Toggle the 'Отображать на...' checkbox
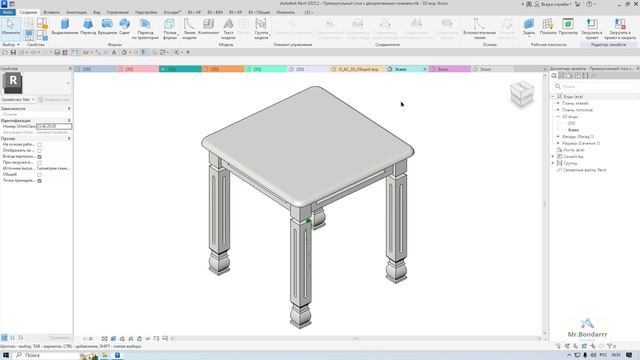This screenshot has height=360, width=640. pos(40,151)
